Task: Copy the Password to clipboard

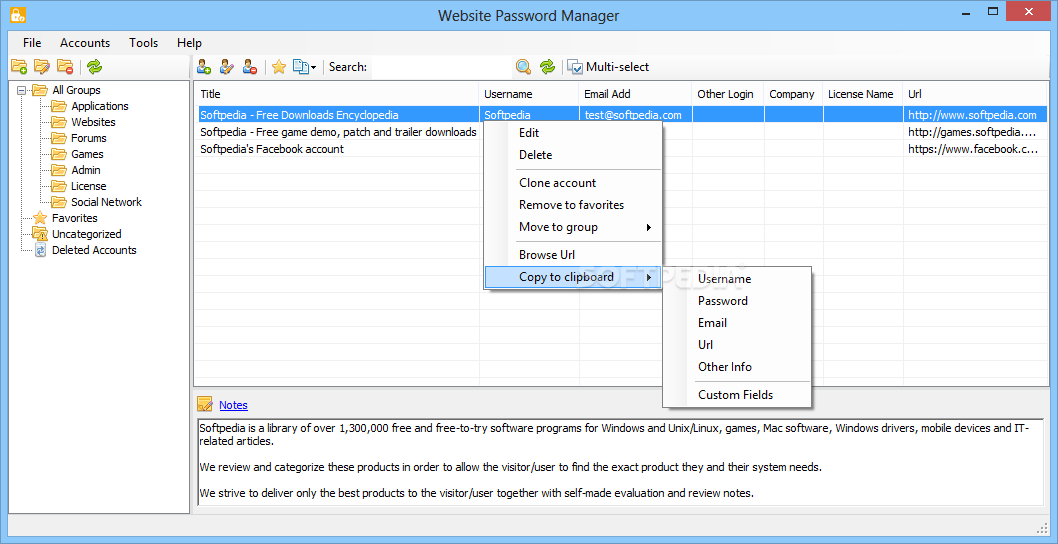Action: pos(737,301)
